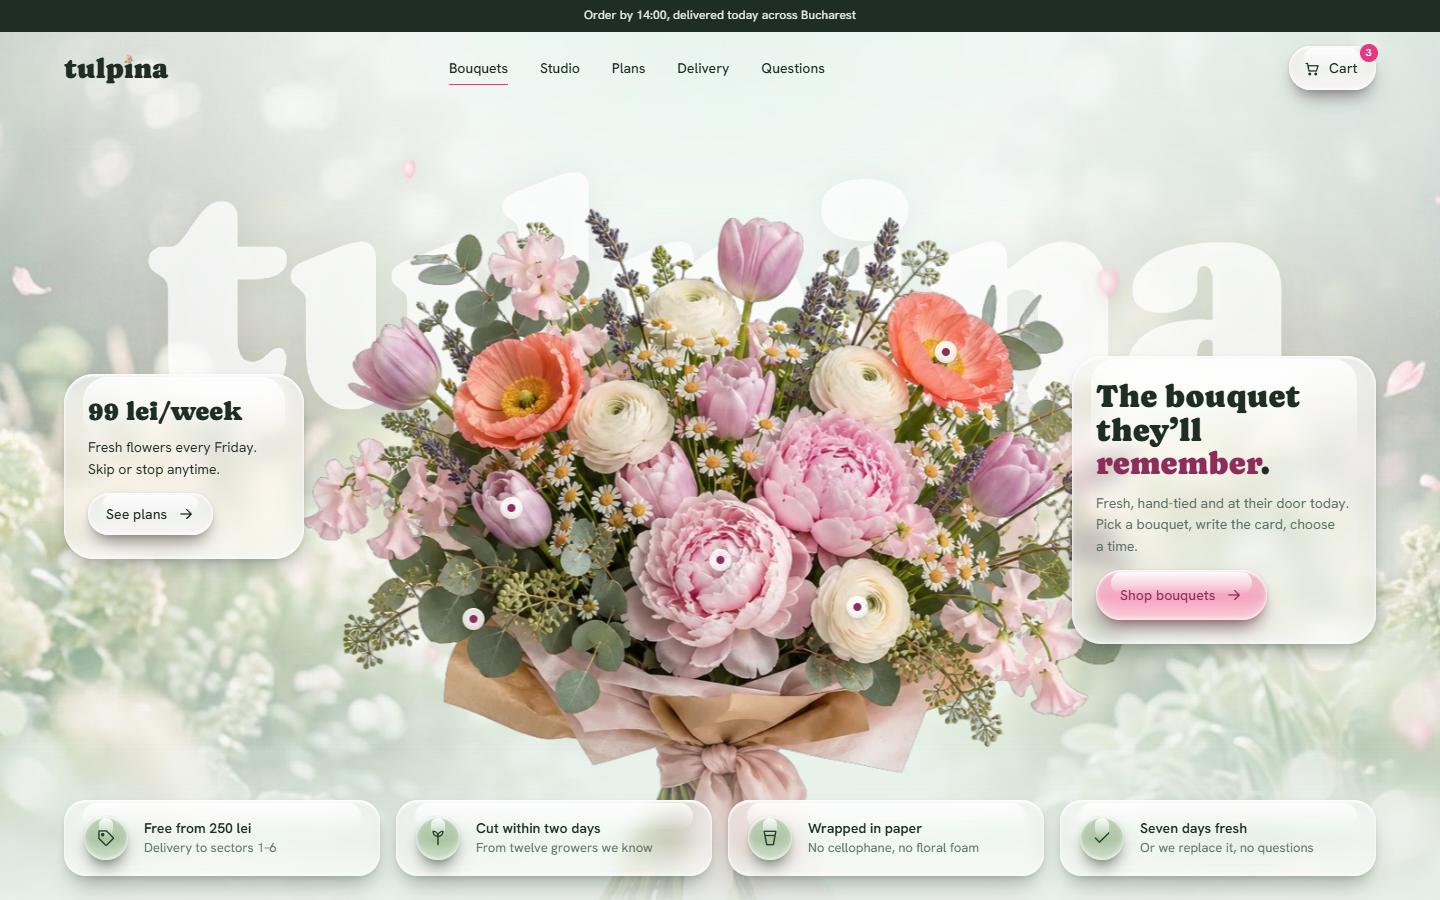Viewport: 1440px width, 900px height.
Task: Open the Plans nav link
Action: click(x=628, y=68)
